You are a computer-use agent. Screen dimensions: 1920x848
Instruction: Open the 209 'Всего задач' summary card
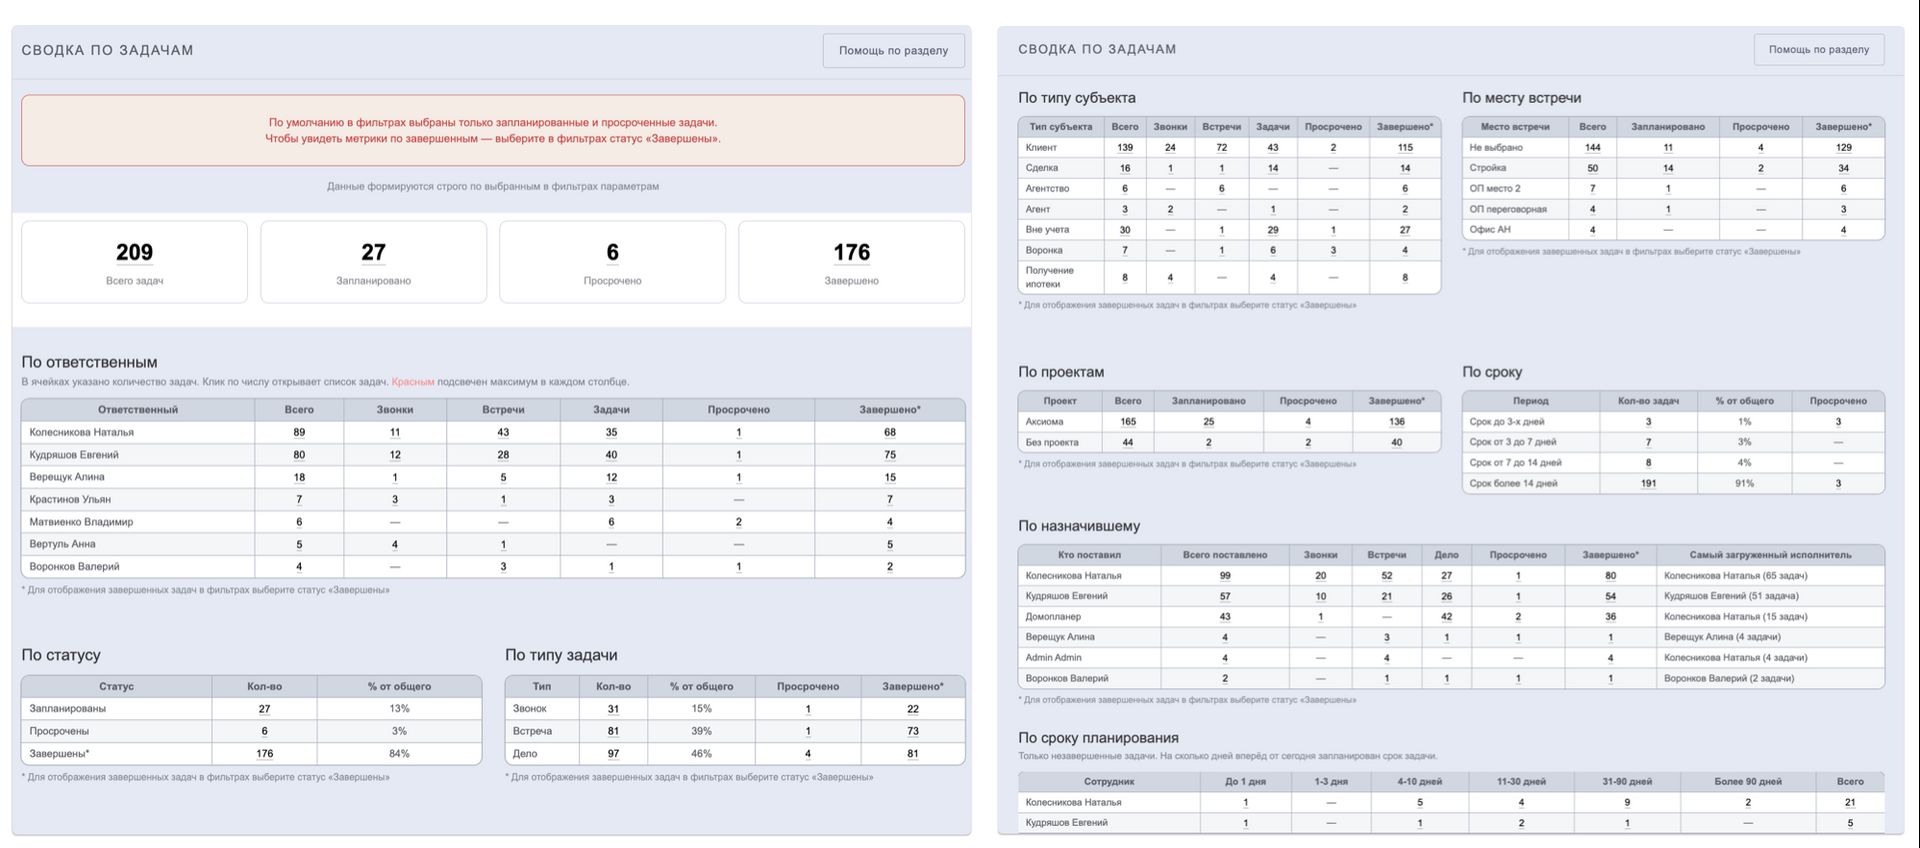(x=134, y=262)
